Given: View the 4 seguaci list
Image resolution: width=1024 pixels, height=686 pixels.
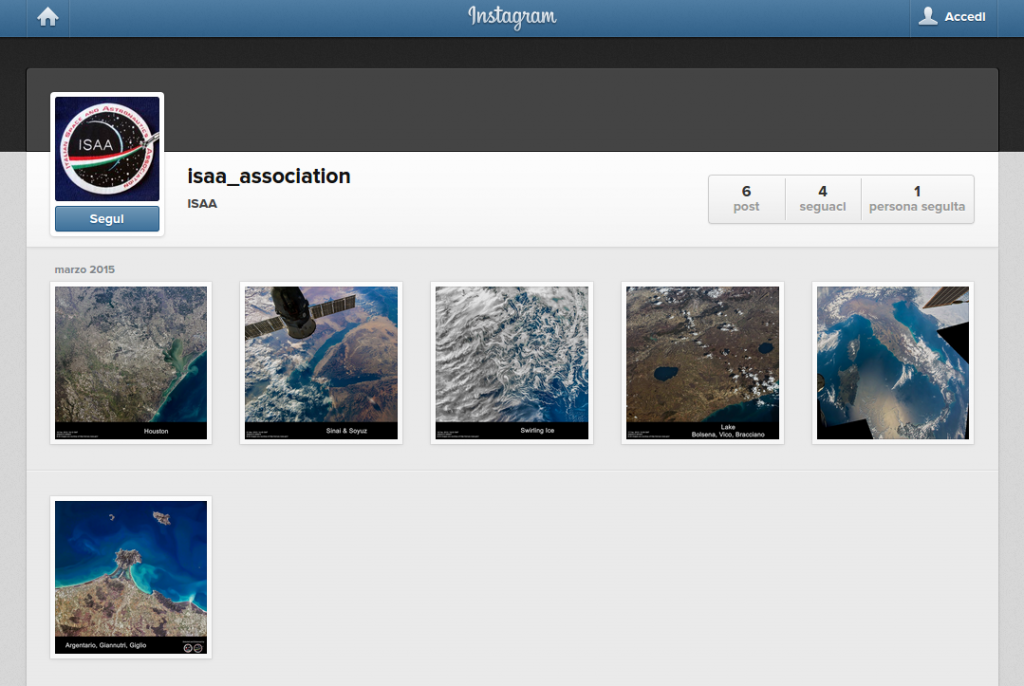Looking at the screenshot, I should (822, 198).
